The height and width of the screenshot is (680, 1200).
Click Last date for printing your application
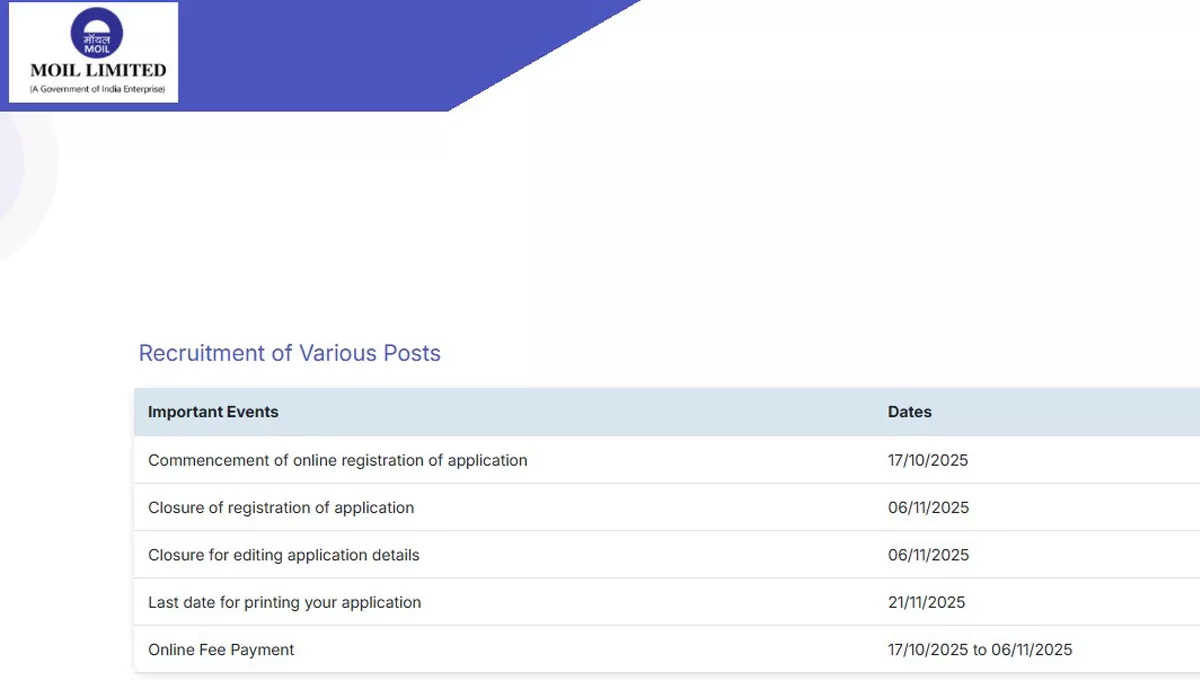[284, 602]
